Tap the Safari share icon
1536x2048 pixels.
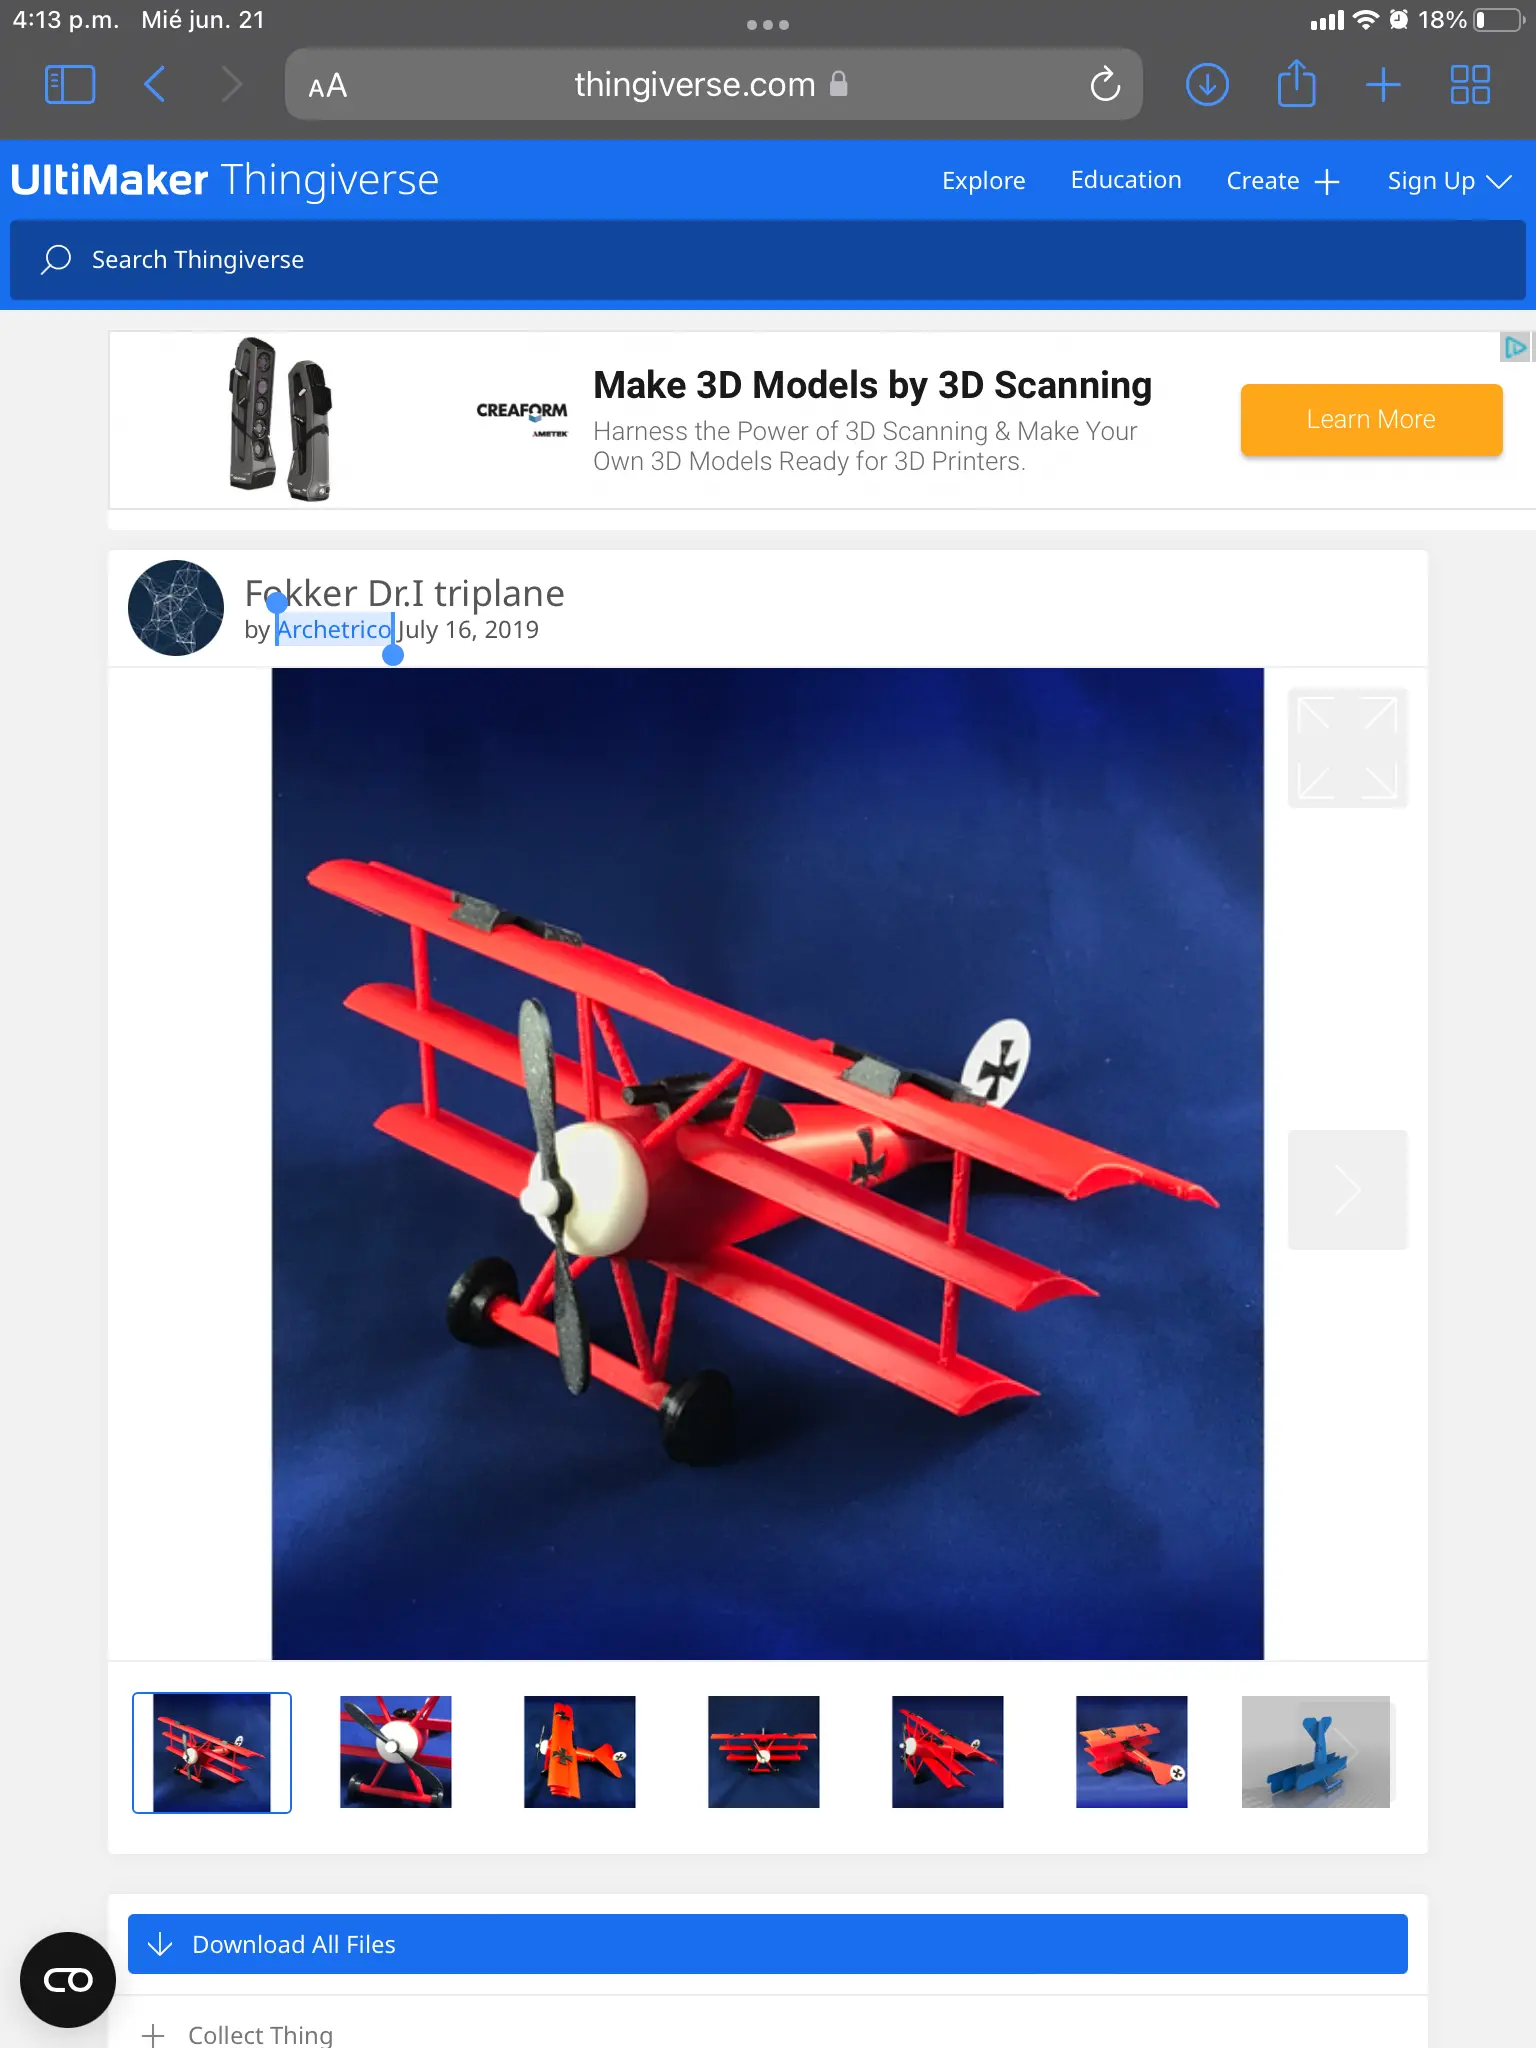click(x=1296, y=83)
